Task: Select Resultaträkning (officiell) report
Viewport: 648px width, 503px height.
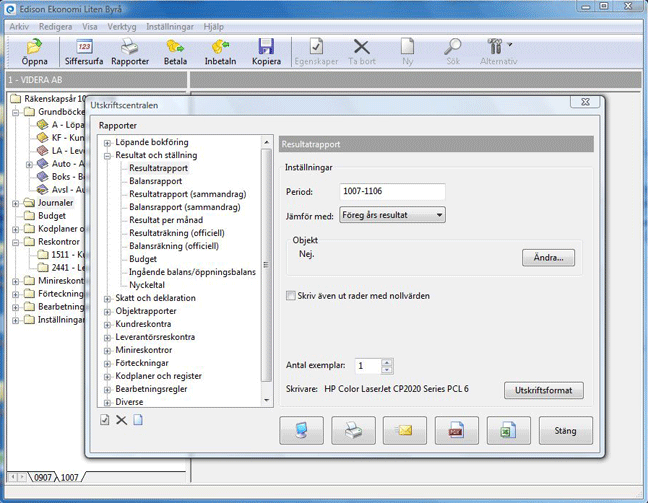Action: tap(177, 233)
